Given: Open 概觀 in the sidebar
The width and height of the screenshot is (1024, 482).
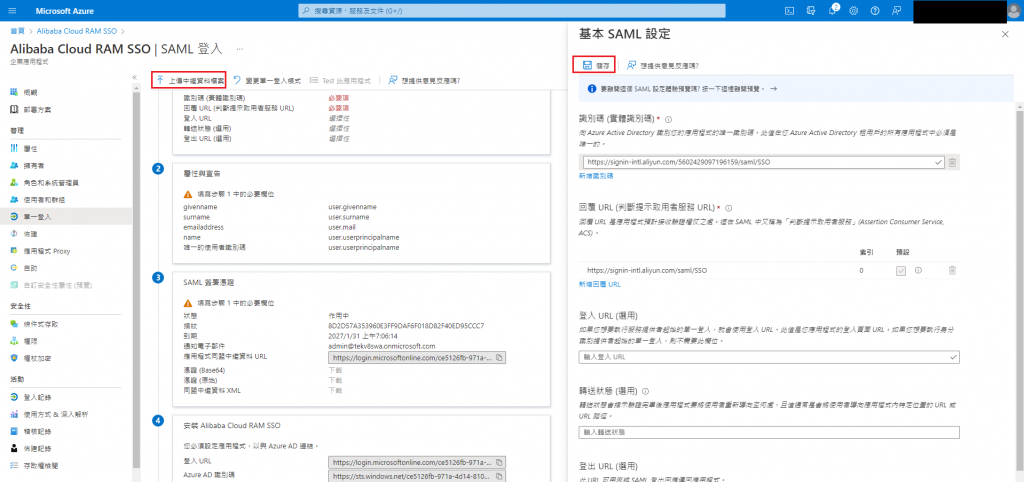Looking at the screenshot, I should [31, 92].
